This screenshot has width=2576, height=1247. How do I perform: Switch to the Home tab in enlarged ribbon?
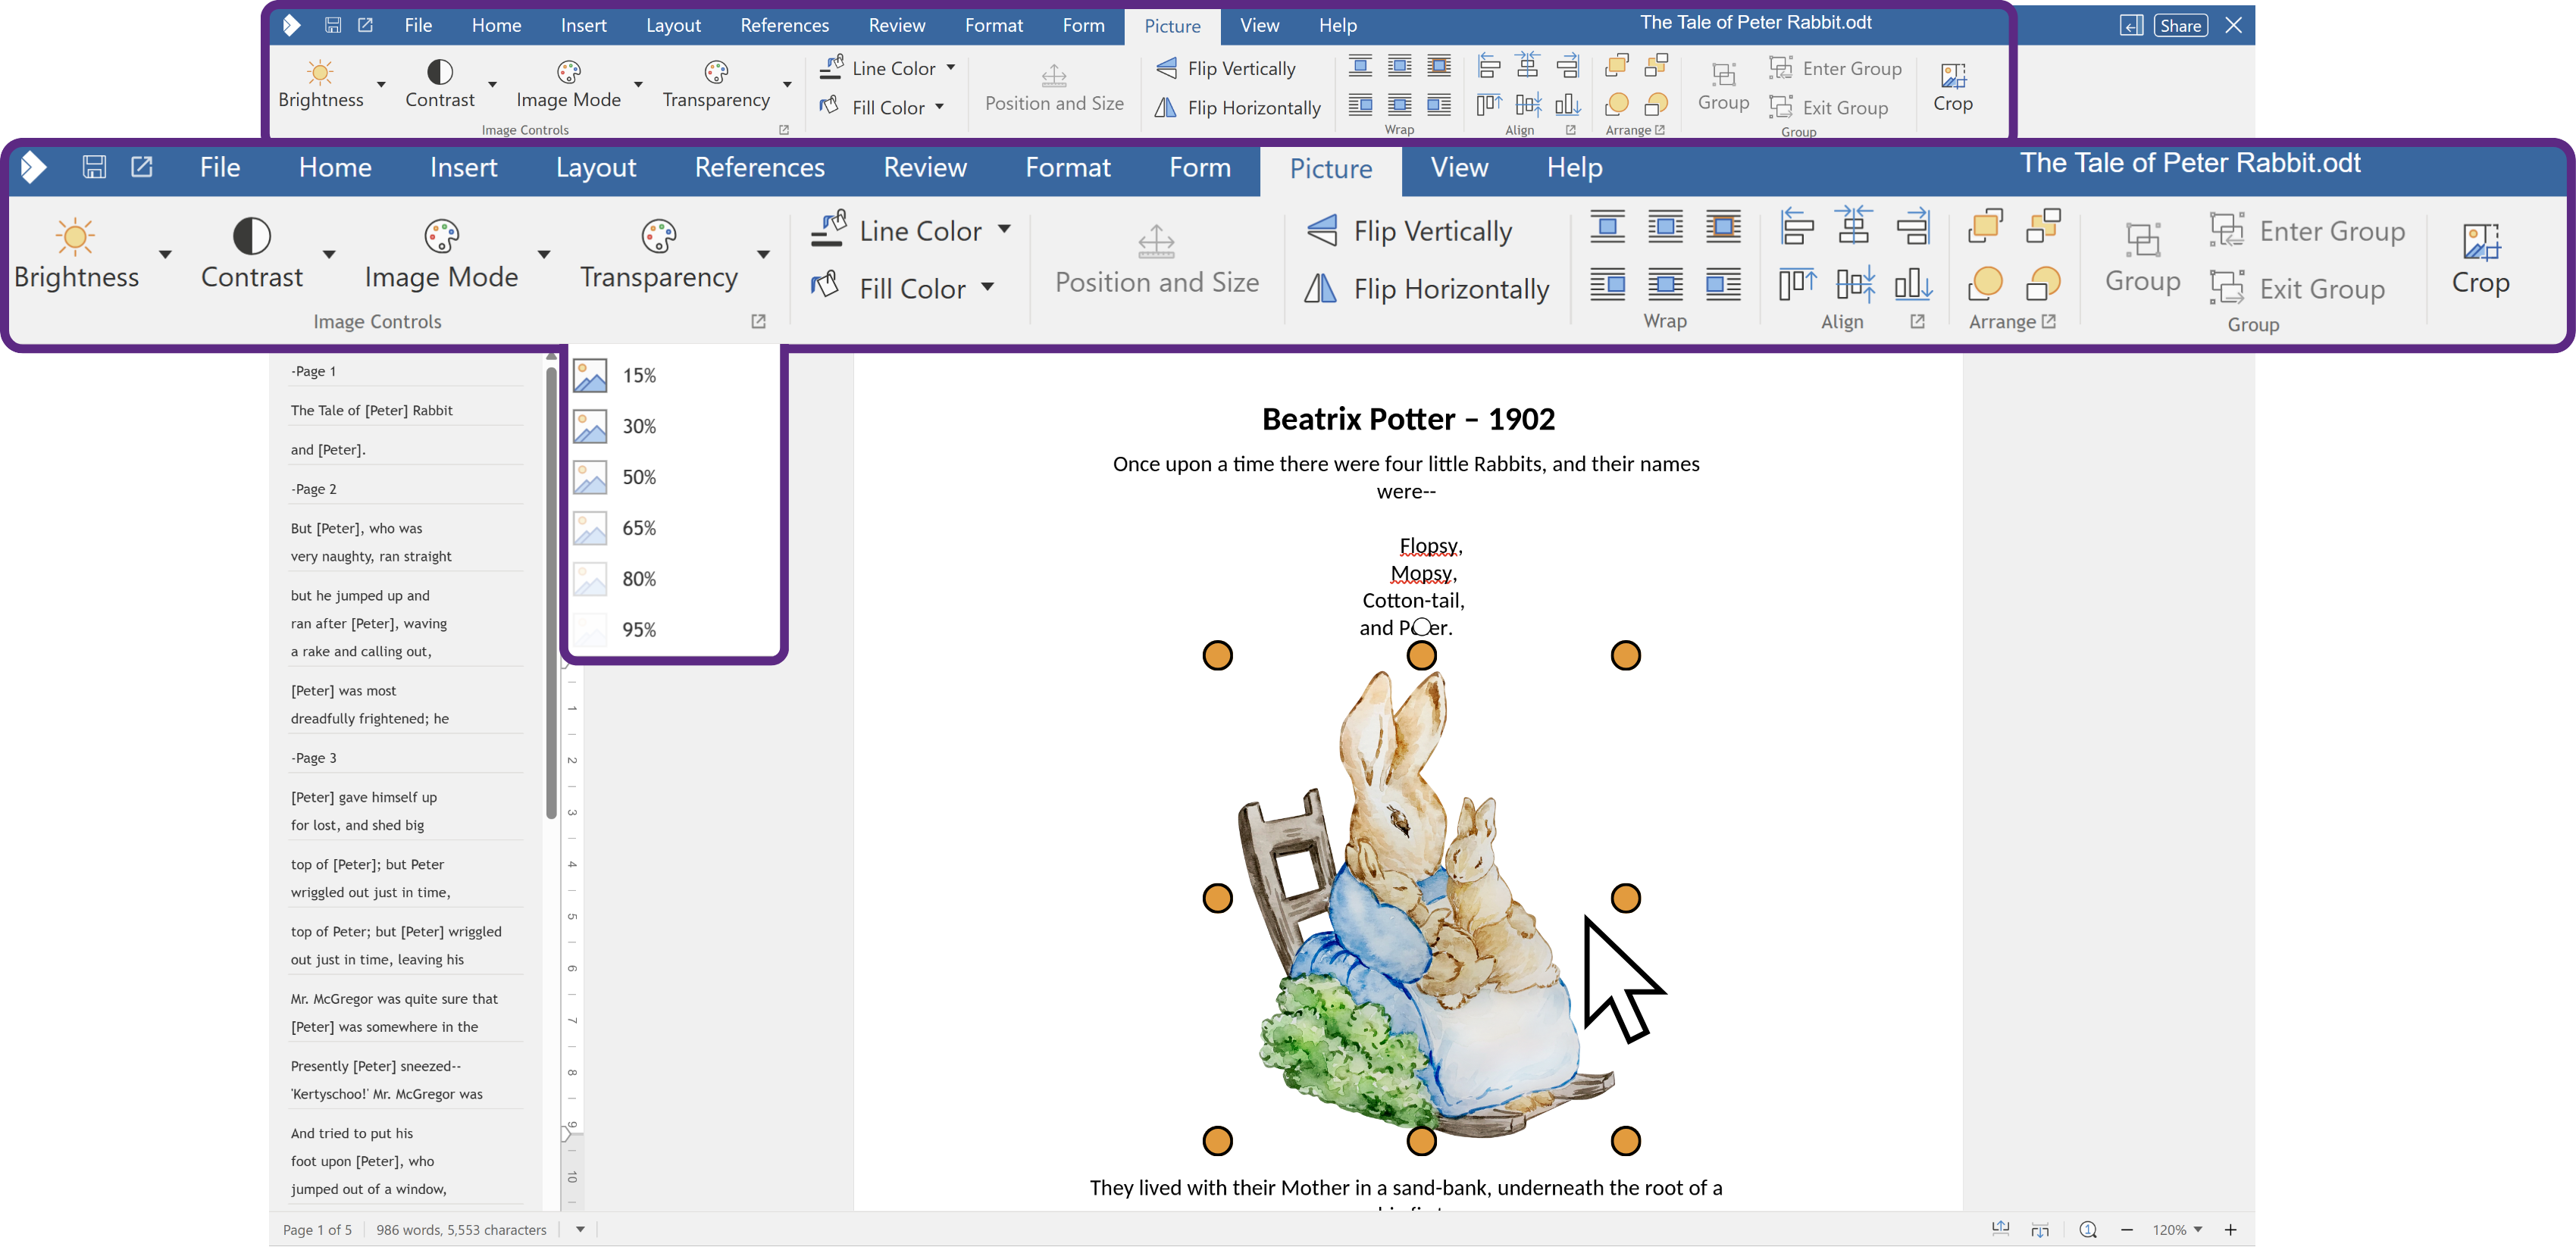click(x=335, y=168)
